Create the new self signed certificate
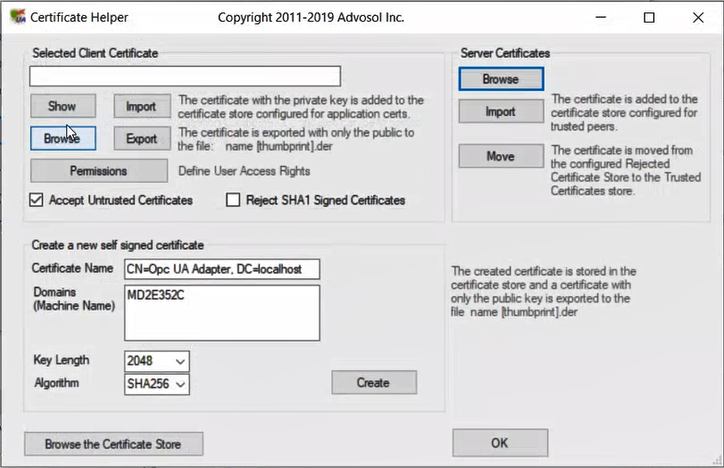This screenshot has height=468, width=724. 373,382
